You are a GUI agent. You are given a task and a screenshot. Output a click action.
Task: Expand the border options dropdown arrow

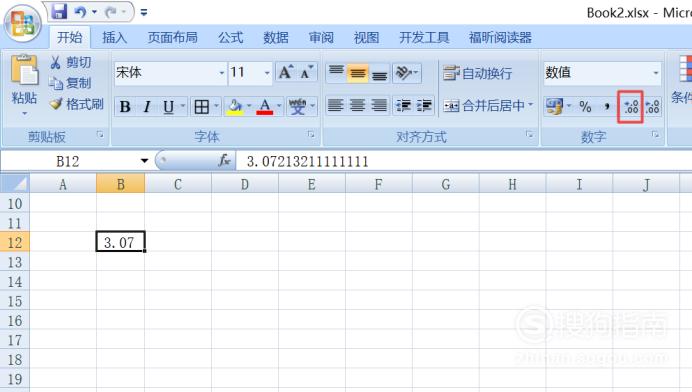(x=216, y=106)
